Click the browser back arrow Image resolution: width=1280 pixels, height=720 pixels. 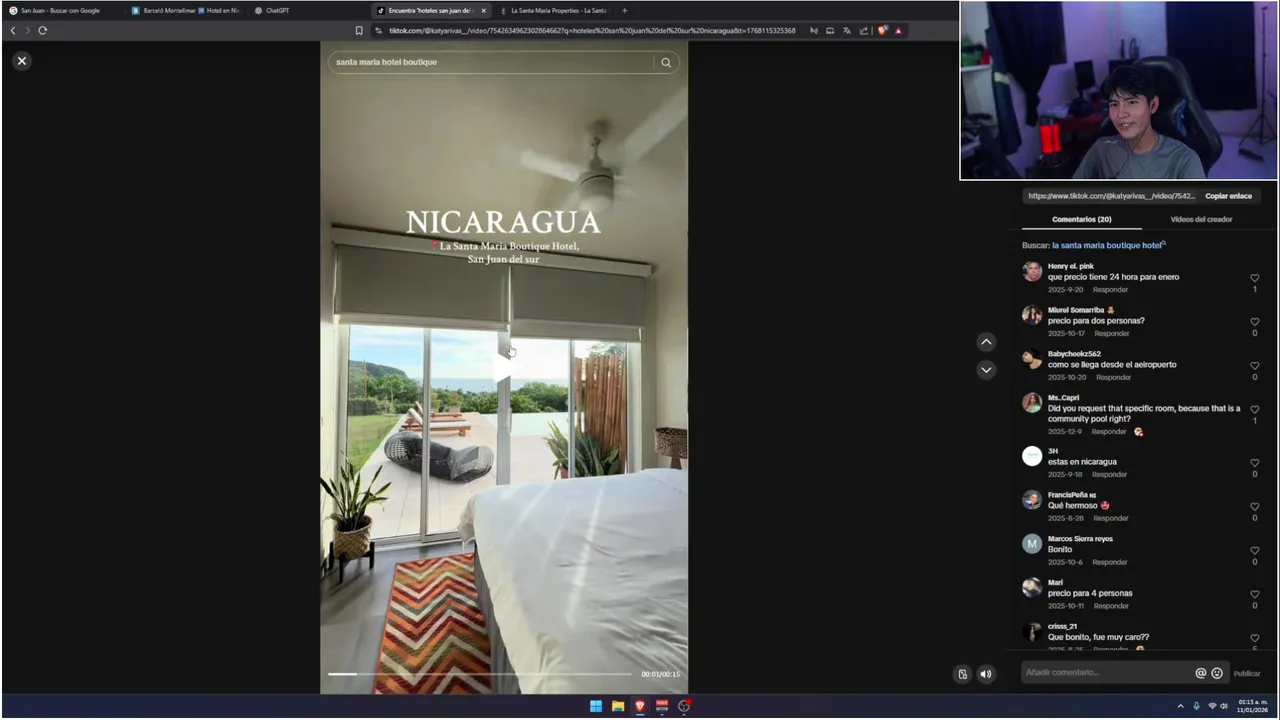click(13, 30)
